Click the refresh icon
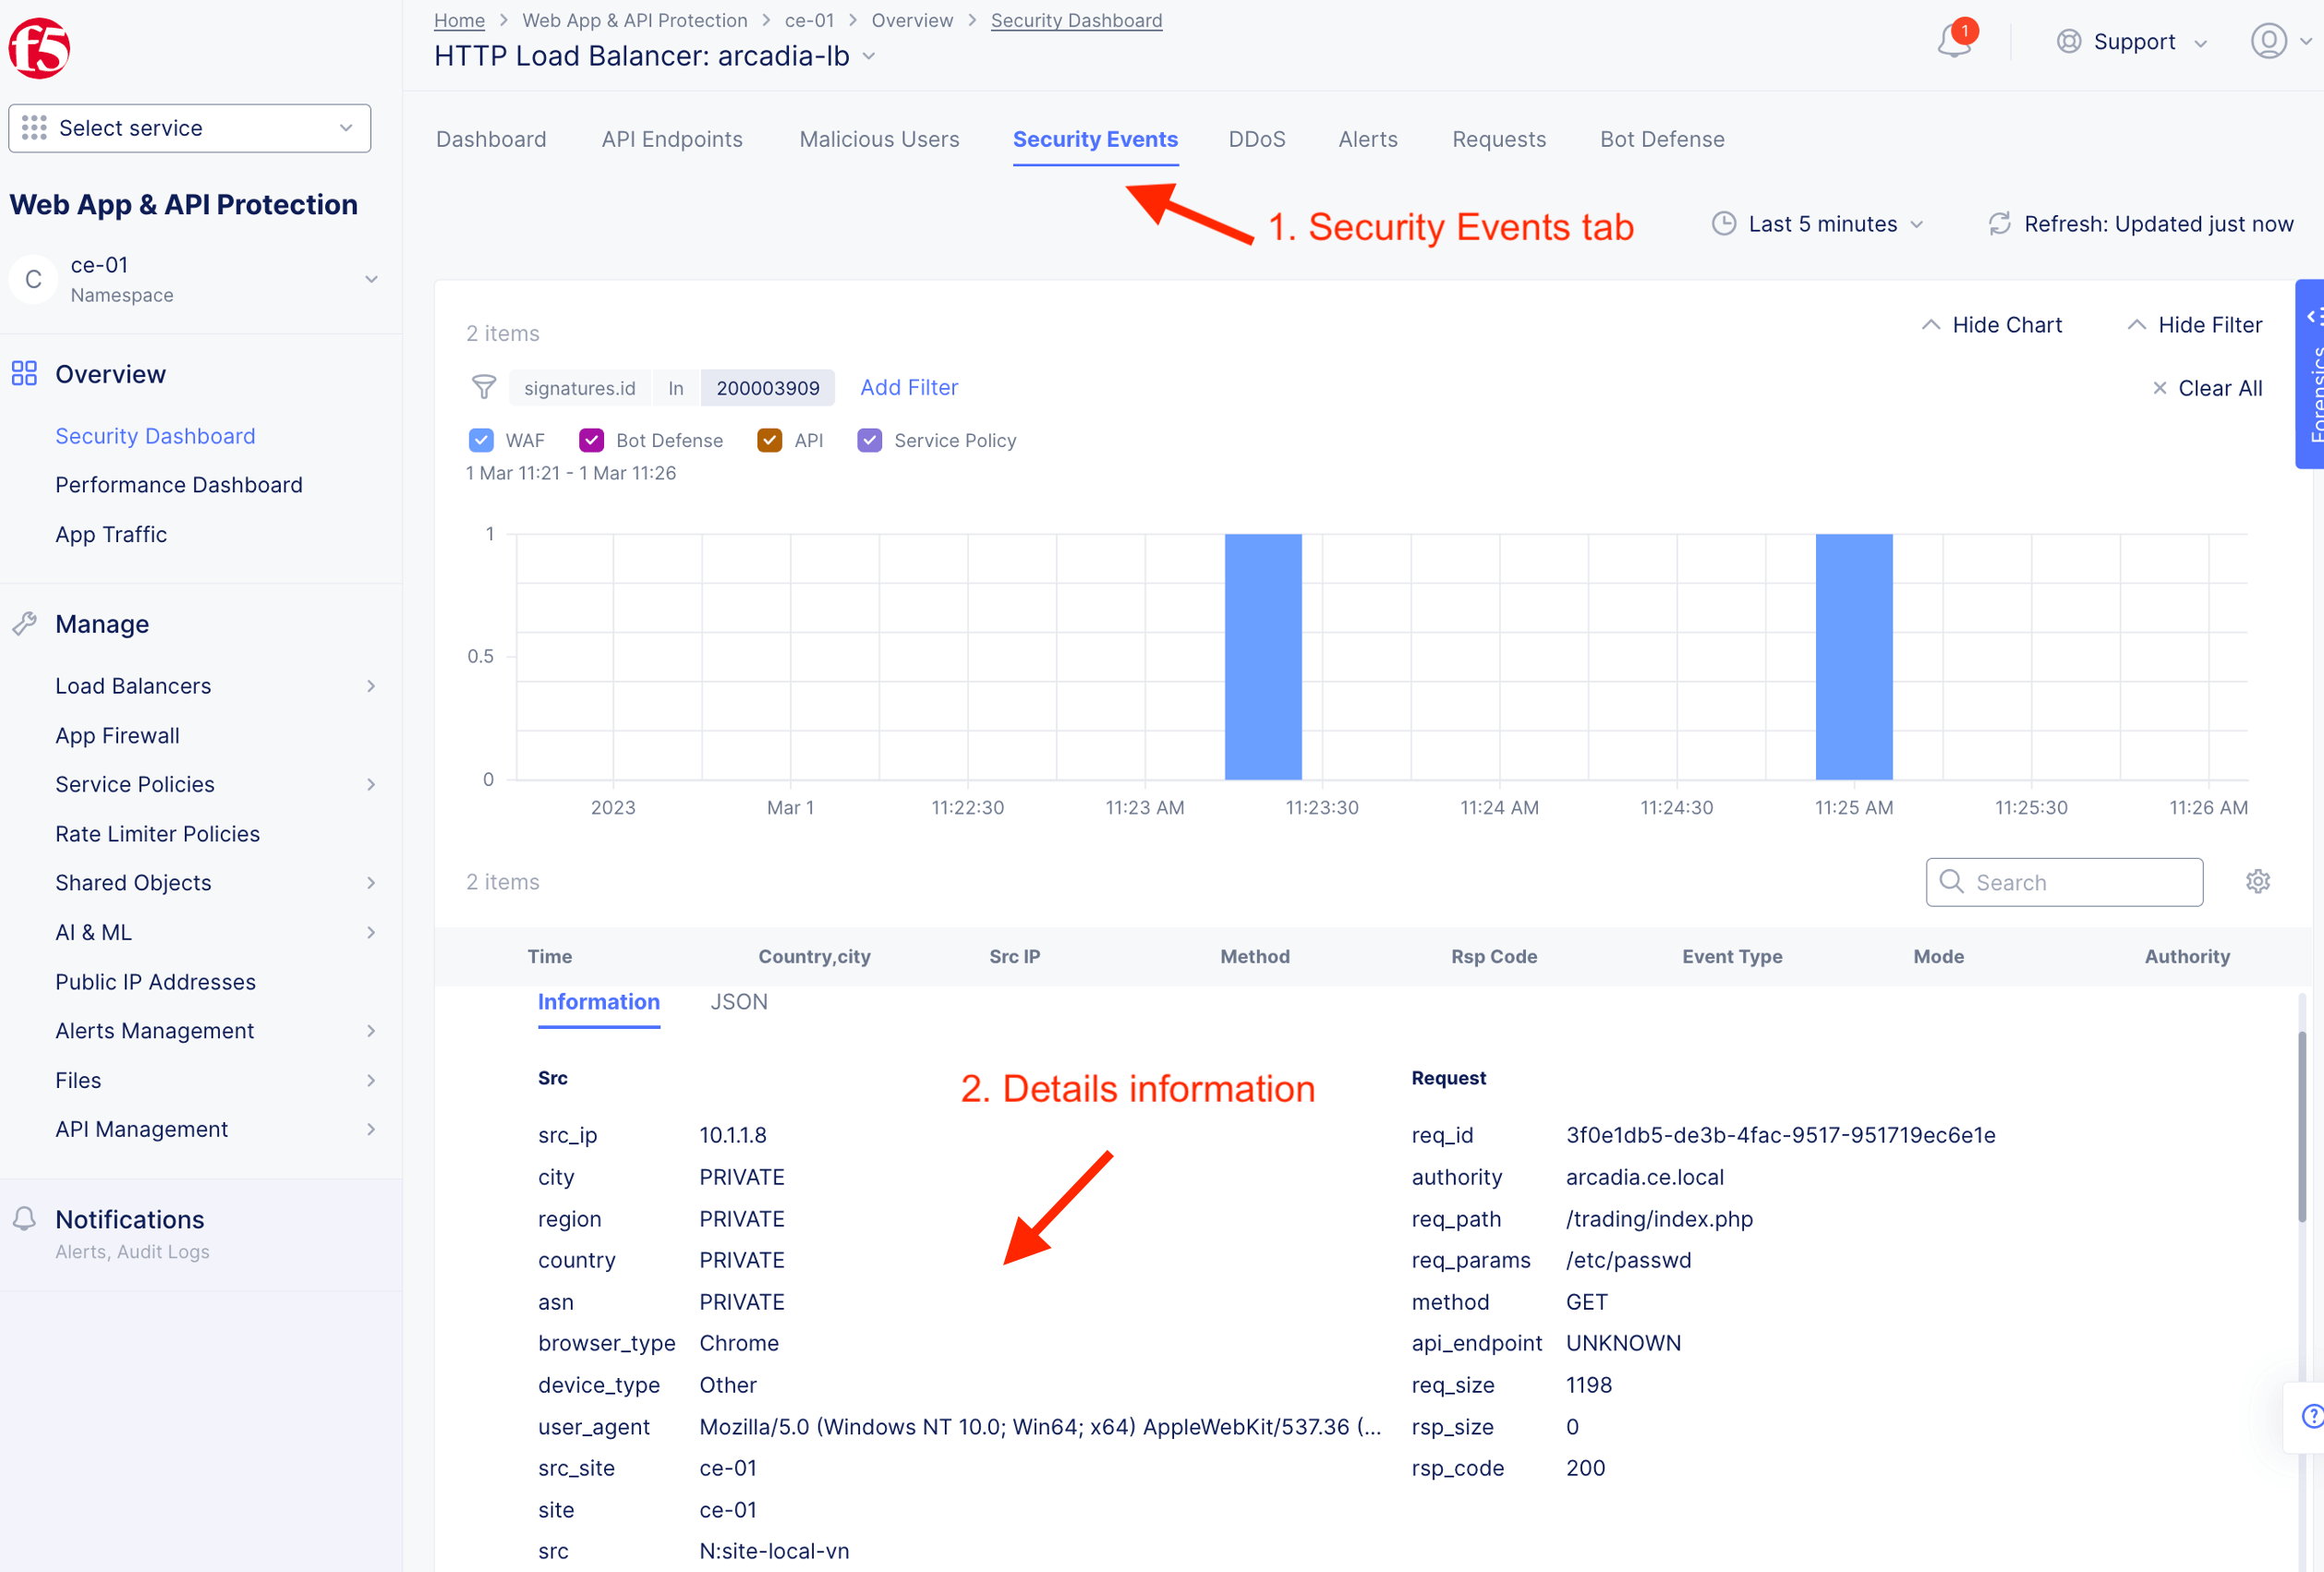The width and height of the screenshot is (2324, 1572). [1999, 224]
